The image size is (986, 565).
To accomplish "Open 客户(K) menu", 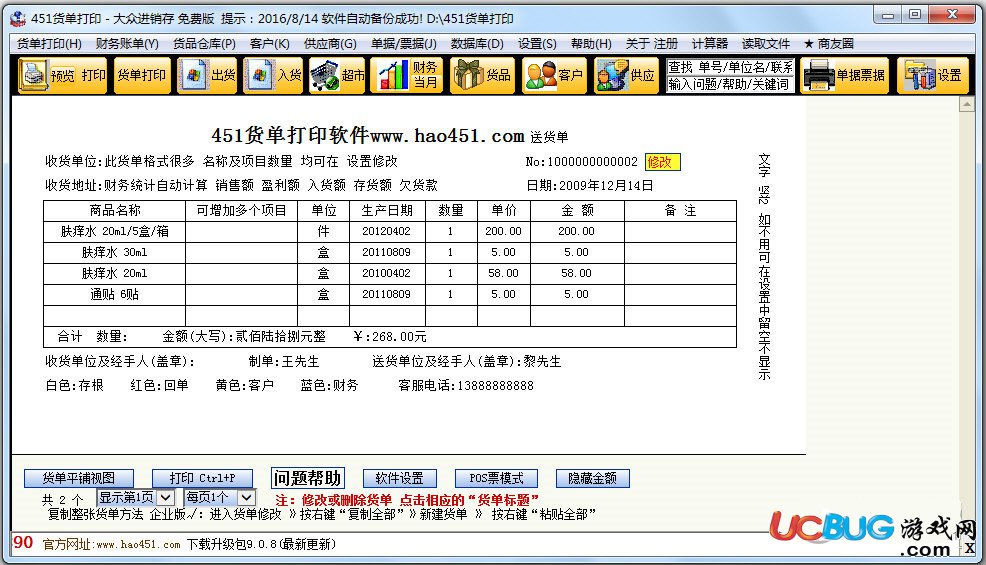I will 270,43.
